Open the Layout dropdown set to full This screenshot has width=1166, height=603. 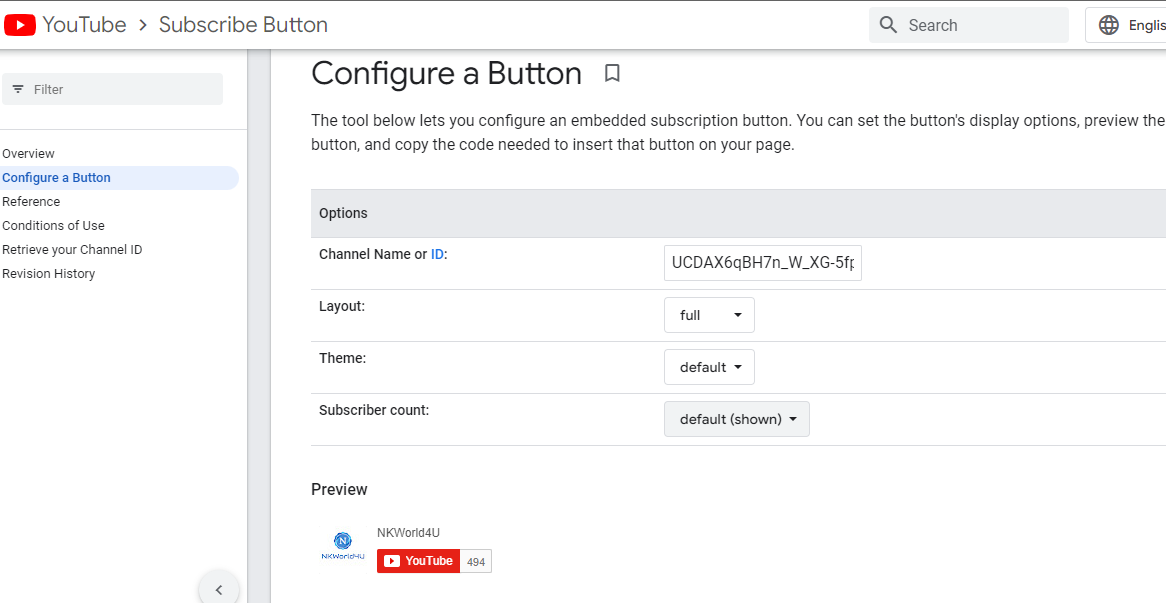[x=709, y=315]
